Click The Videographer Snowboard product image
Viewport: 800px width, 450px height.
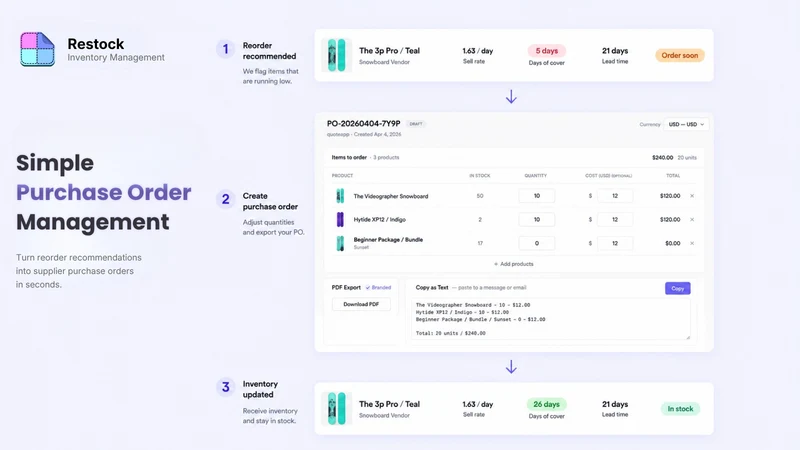pyautogui.click(x=340, y=196)
